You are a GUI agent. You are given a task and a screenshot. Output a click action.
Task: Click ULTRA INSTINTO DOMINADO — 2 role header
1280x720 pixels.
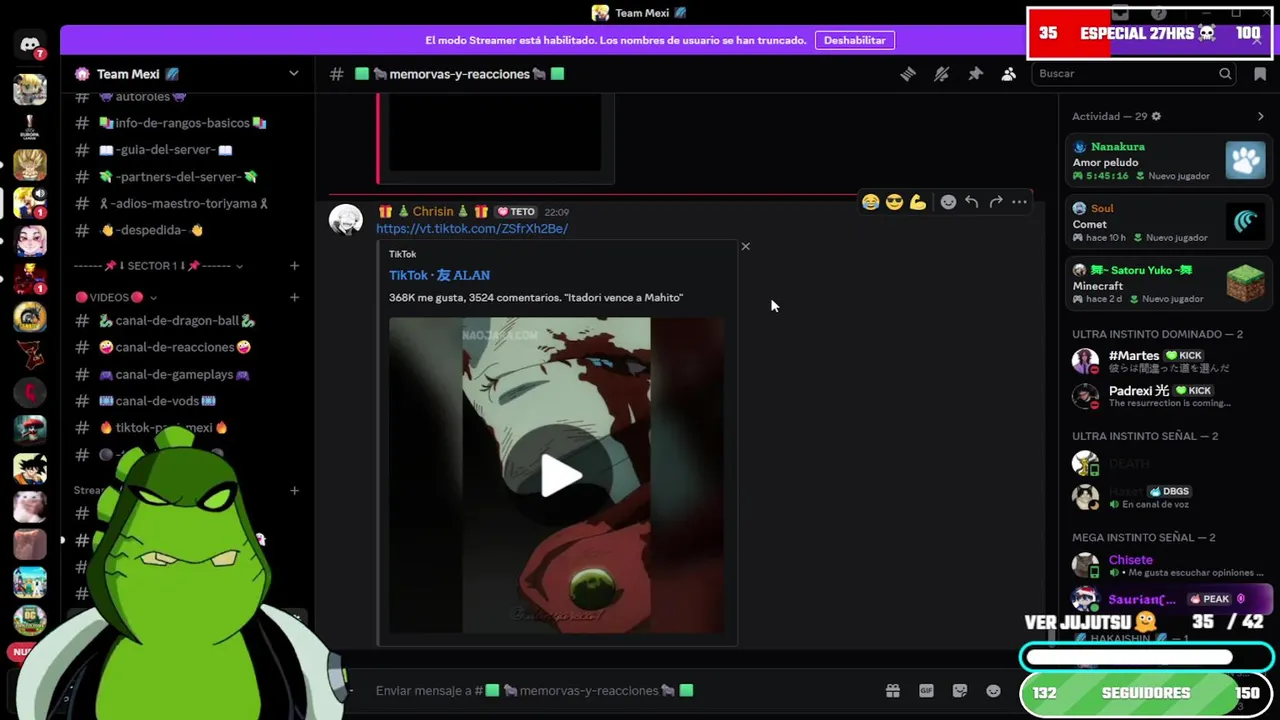tap(1157, 334)
